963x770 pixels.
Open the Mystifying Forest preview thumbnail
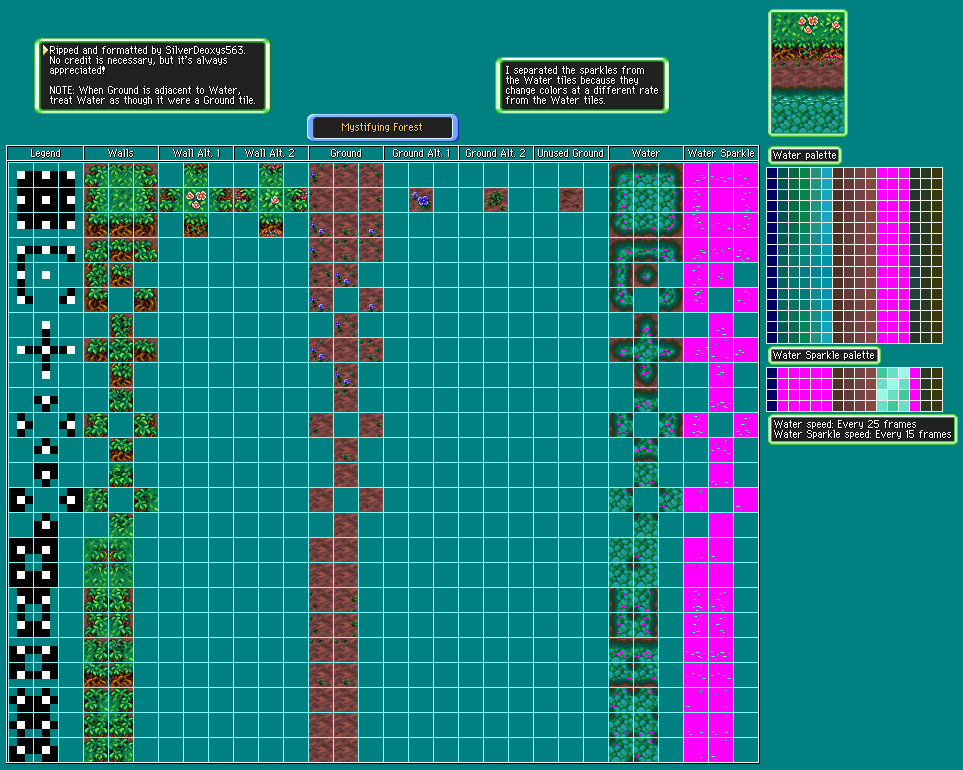pos(808,73)
